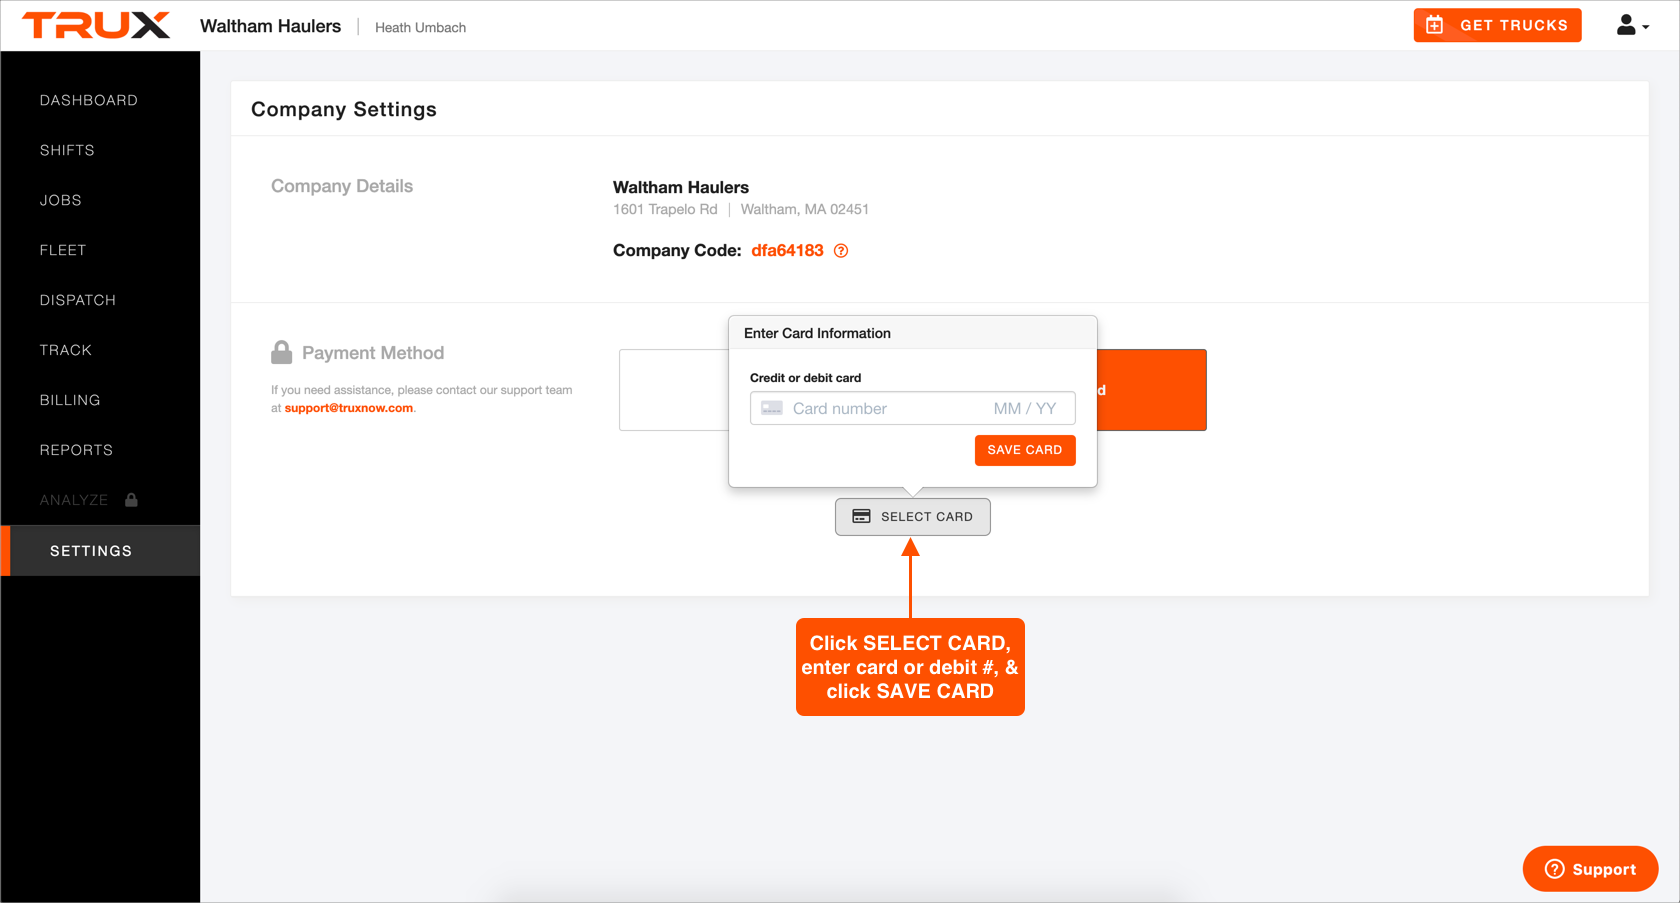Image resolution: width=1680 pixels, height=903 pixels.
Task: Email support@truxnow.com link
Action: 349,408
